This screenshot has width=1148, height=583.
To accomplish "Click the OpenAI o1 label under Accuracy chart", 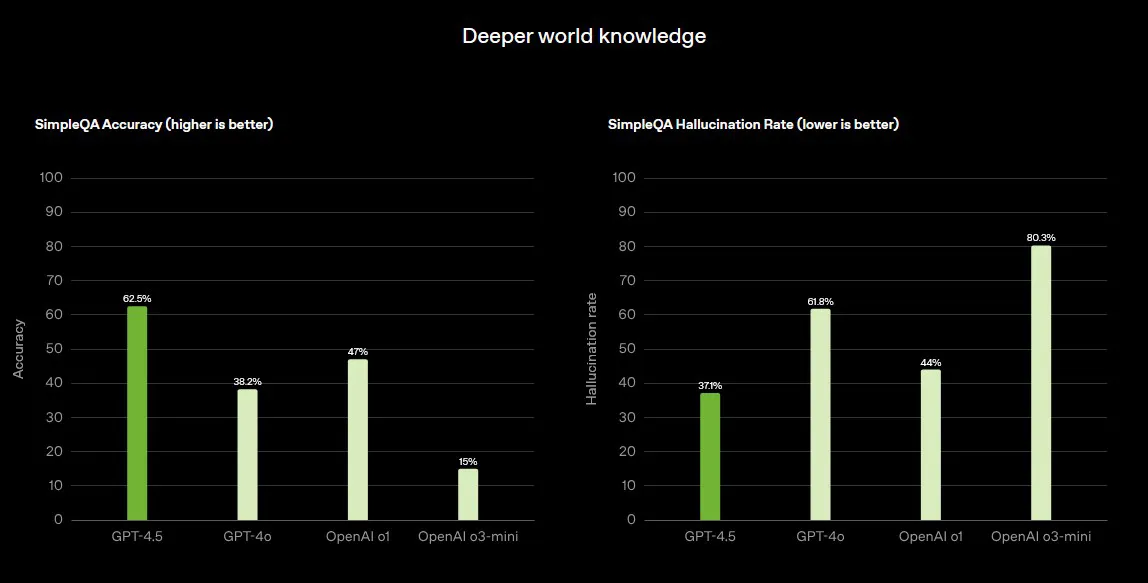I will [358, 537].
